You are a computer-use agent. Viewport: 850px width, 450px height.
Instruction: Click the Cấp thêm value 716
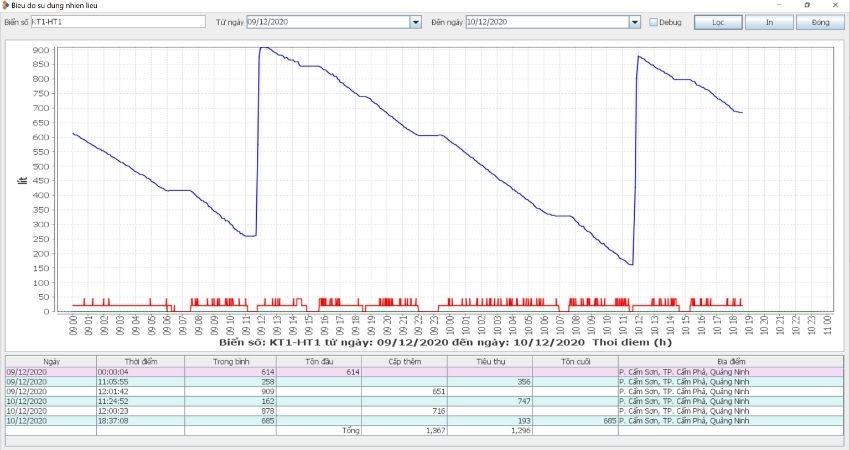439,411
